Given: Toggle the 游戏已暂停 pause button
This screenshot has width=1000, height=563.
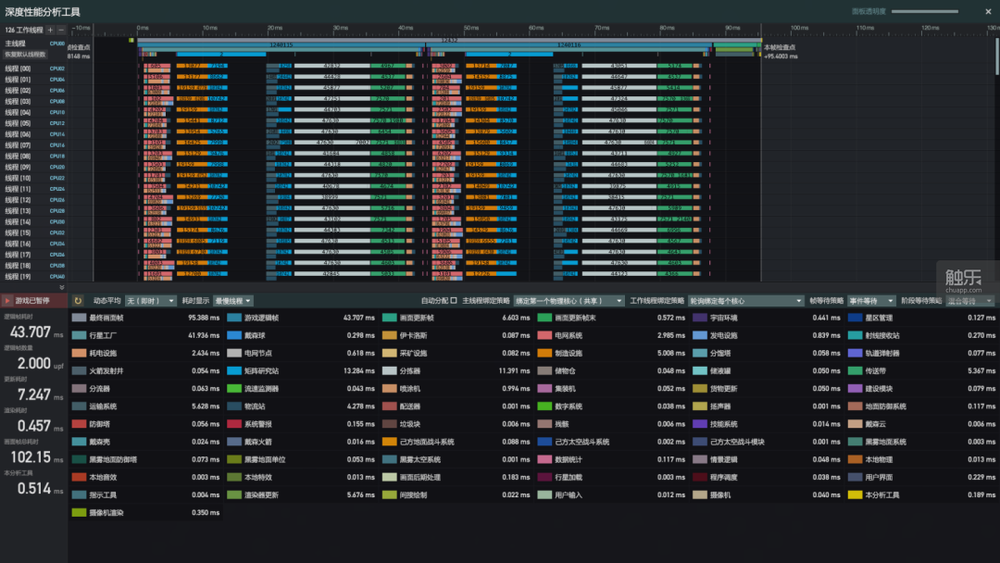Looking at the screenshot, I should 33,300.
